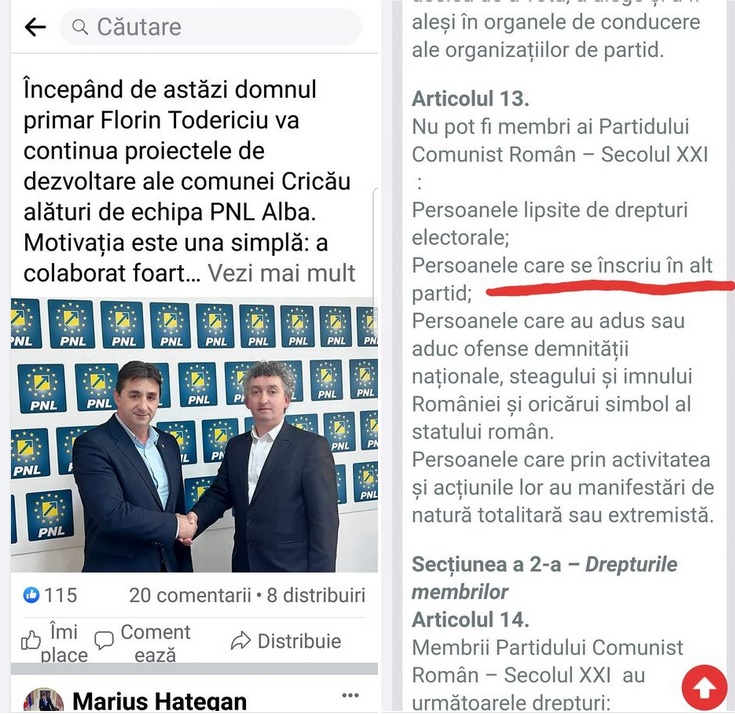The image size is (735, 714).
Task: Click the Distribuie share arrow icon
Action: click(241, 641)
